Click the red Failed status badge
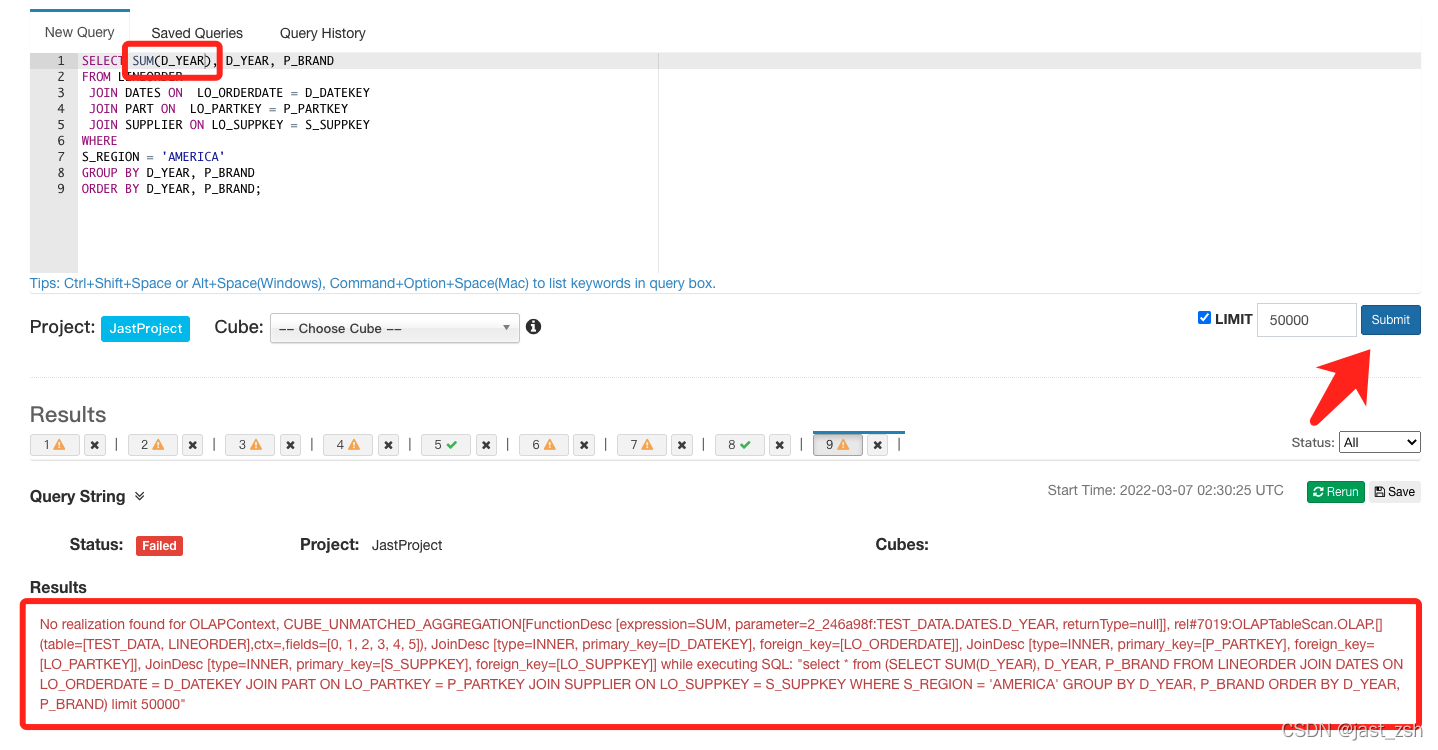This screenshot has height=750, width=1438. coord(159,545)
